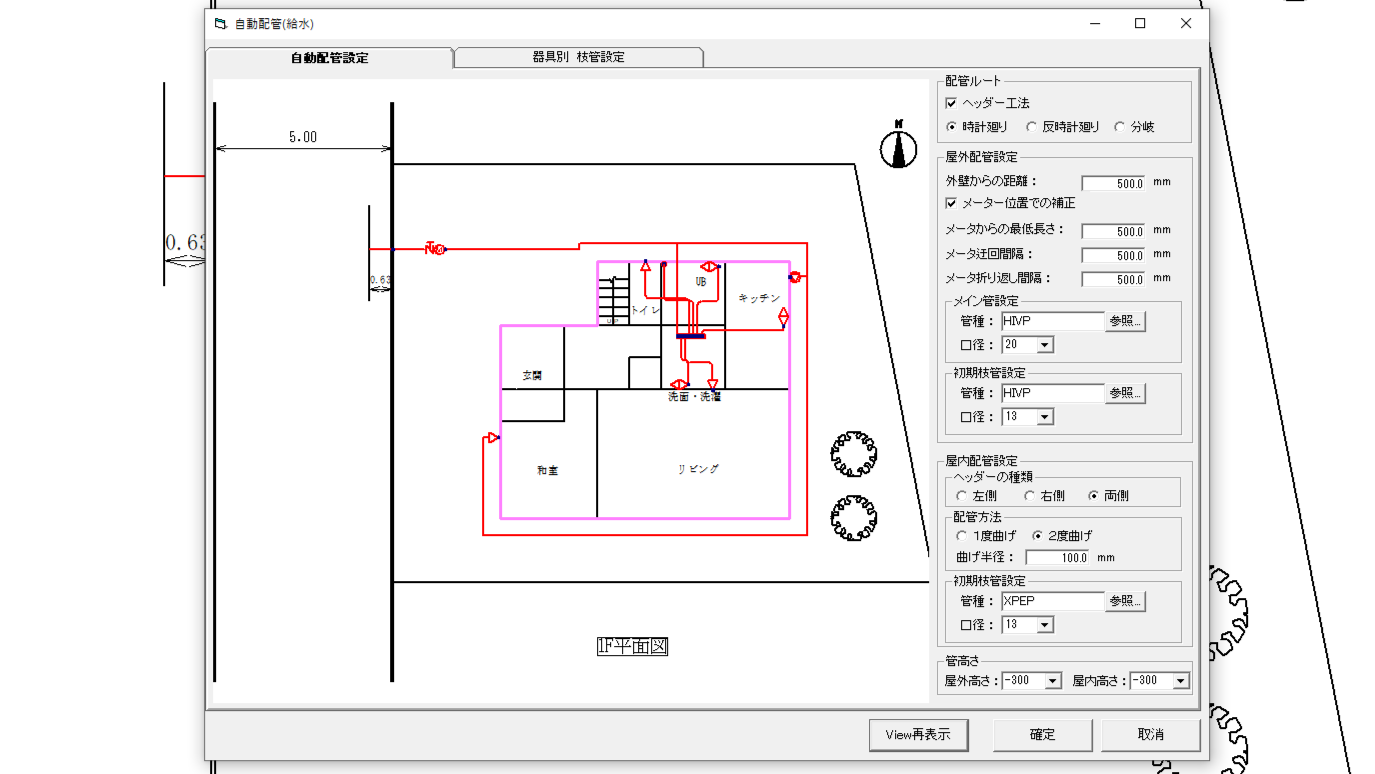Screen dimensions: 1375x774
Task: Click the north arrow compass symbol
Action: pos(898,146)
